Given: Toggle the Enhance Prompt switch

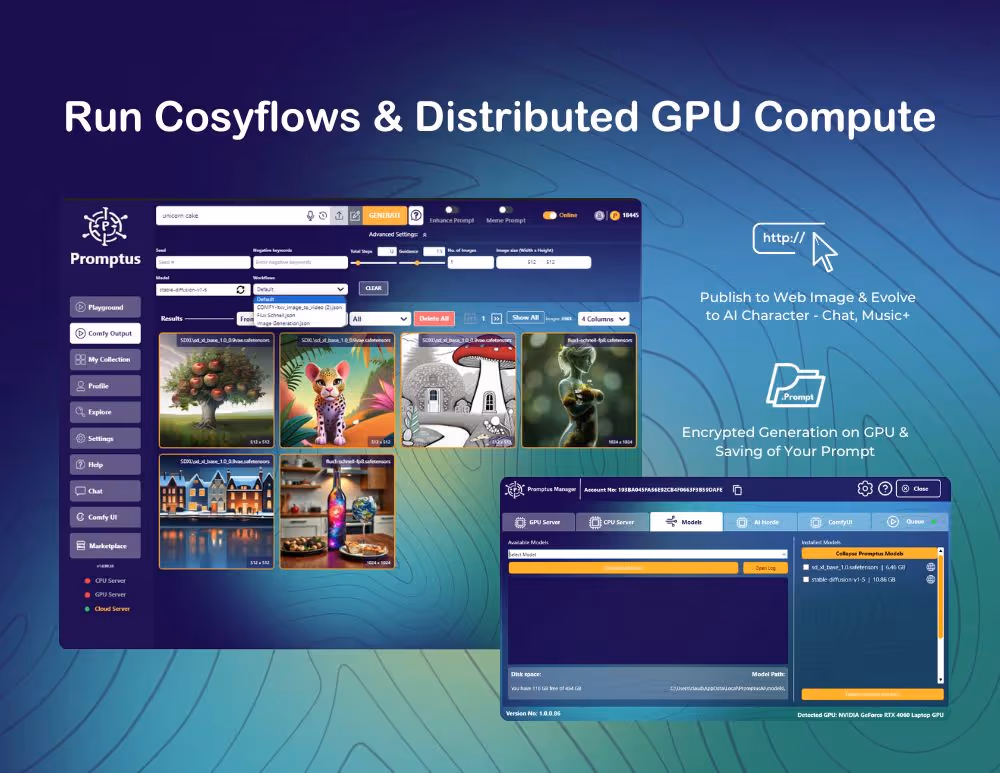Looking at the screenshot, I should (x=452, y=210).
